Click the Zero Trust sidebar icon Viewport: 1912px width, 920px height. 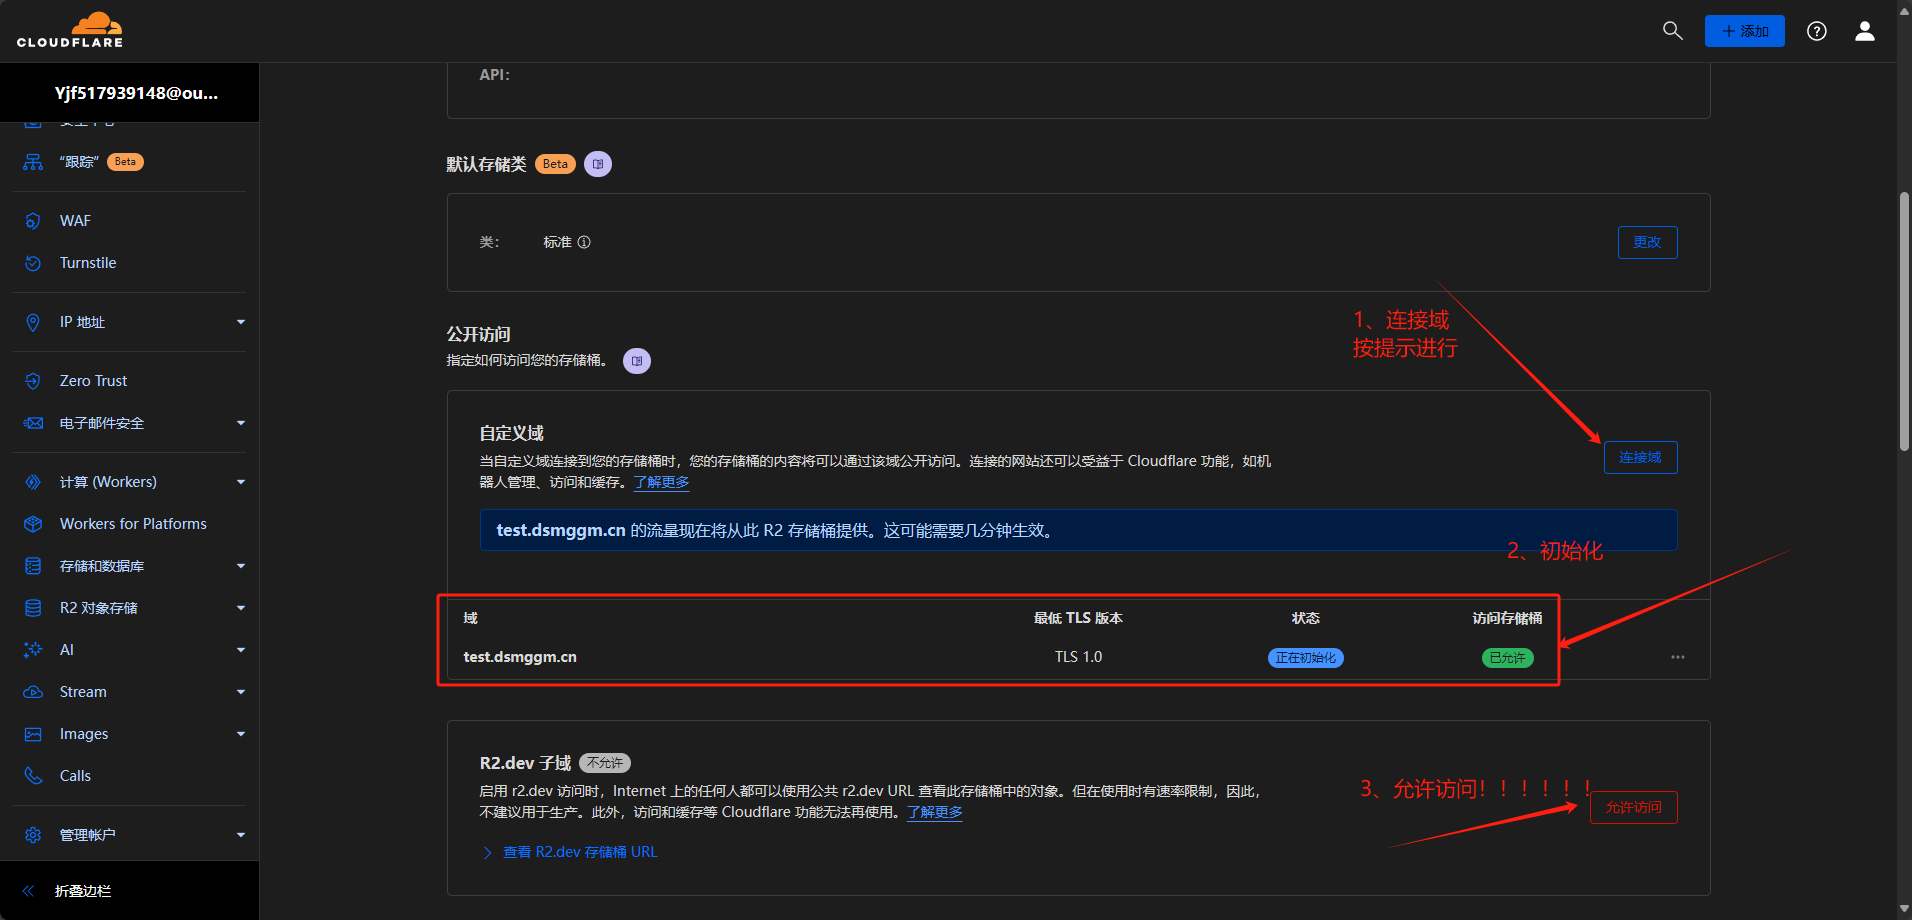point(33,381)
